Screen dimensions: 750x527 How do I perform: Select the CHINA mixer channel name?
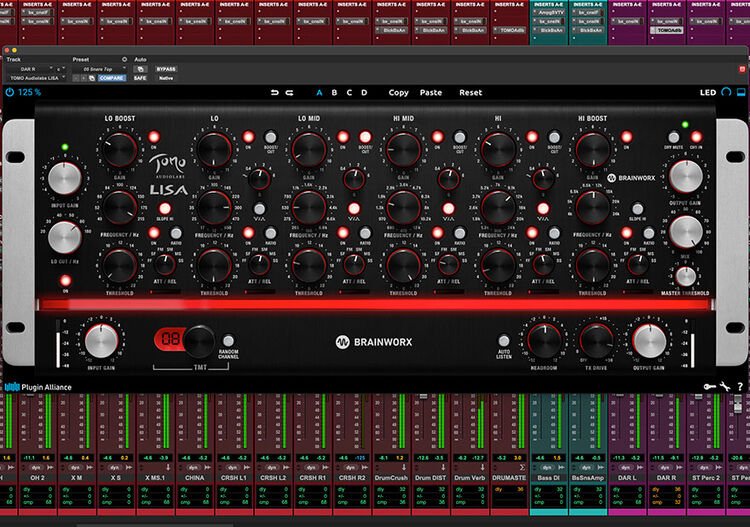(x=195, y=478)
